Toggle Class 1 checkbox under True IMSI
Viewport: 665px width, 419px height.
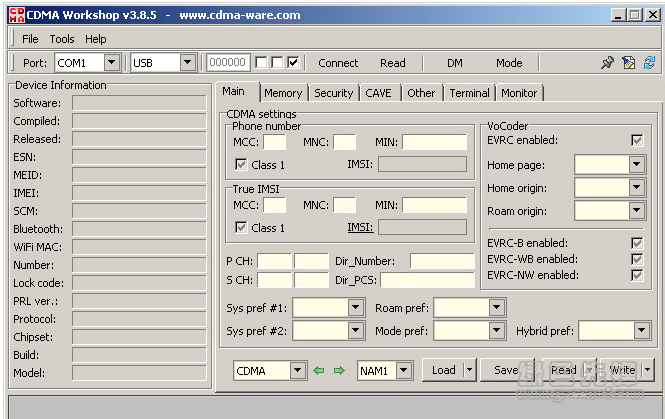tap(241, 228)
